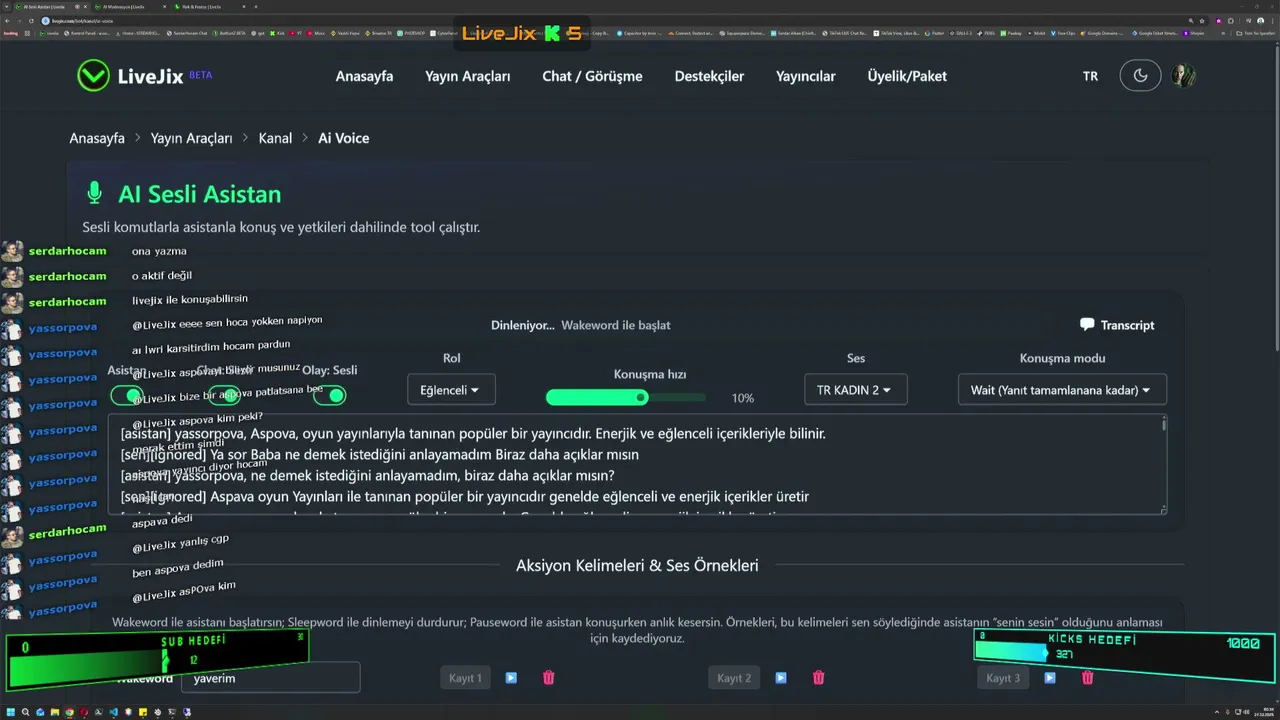Open Chrome from the taskbar

tap(69, 712)
